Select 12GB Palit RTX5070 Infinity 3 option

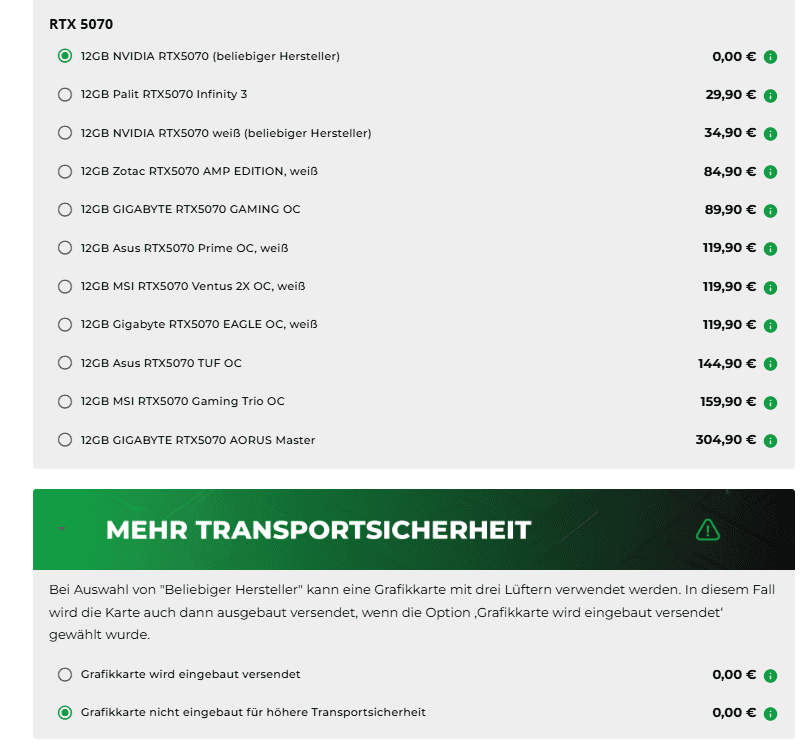[x=65, y=95]
